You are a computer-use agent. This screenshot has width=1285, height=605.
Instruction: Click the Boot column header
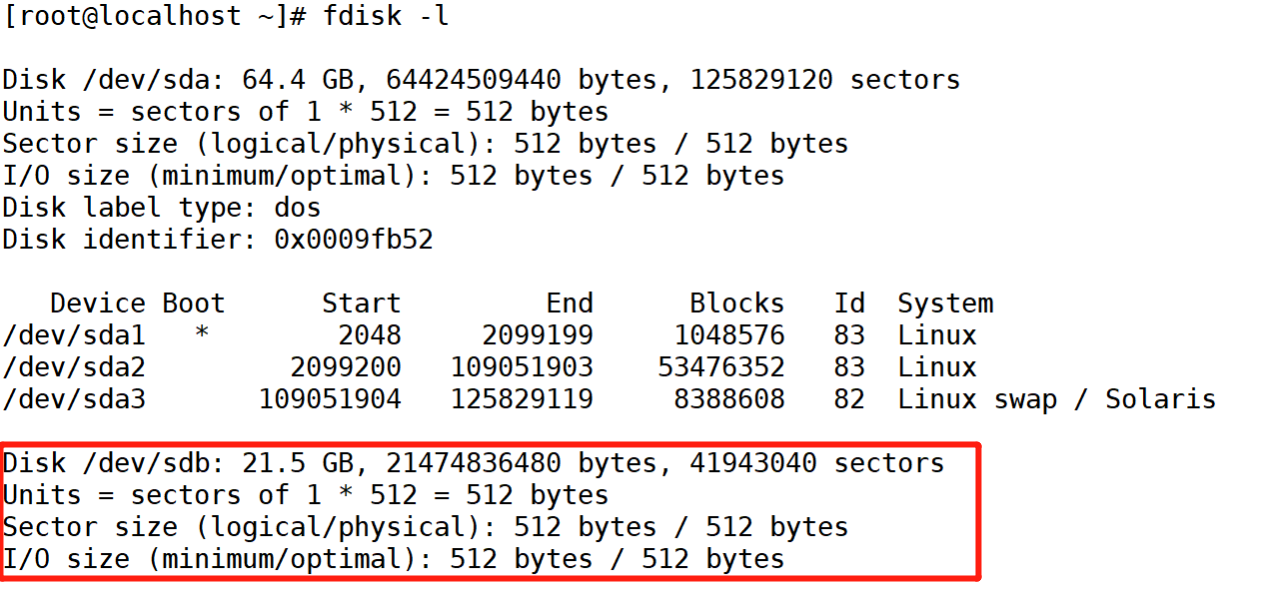(194, 303)
